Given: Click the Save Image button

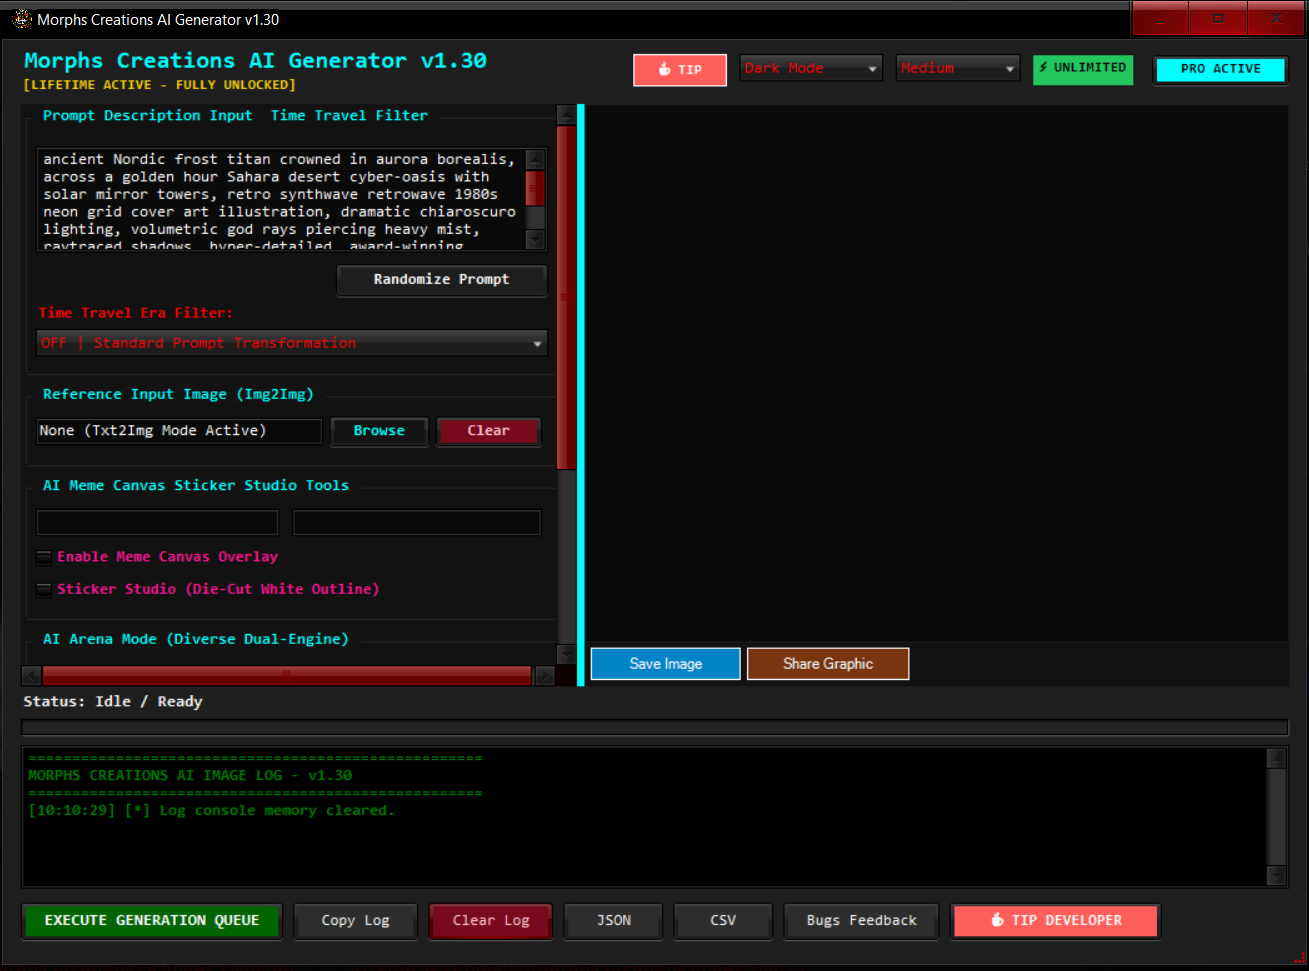Looking at the screenshot, I should click(x=666, y=664).
